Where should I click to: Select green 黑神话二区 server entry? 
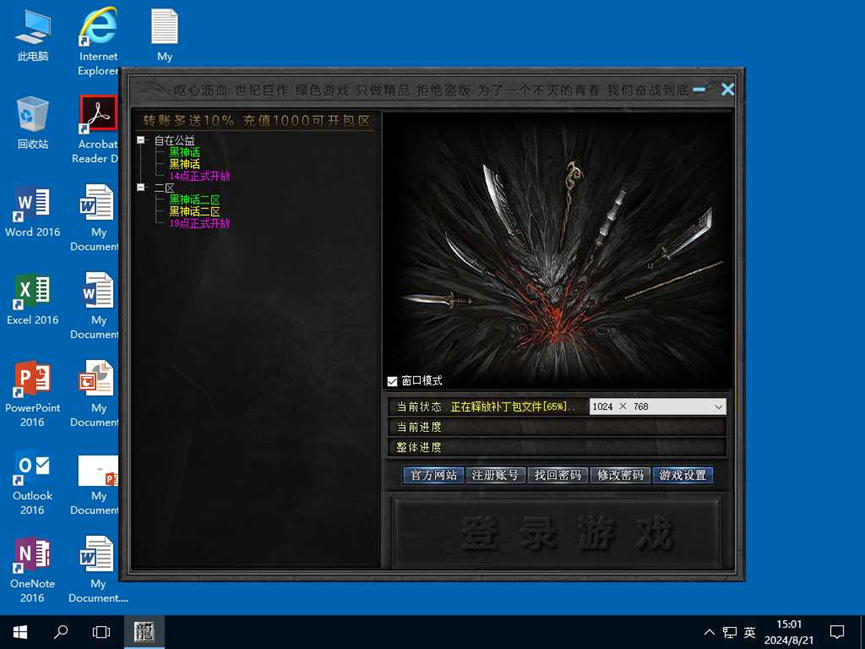coord(194,200)
